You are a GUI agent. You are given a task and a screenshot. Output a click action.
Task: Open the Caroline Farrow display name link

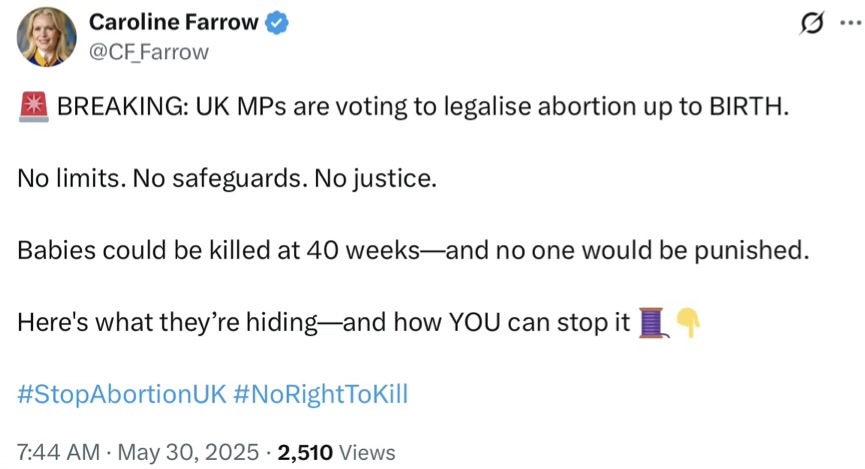point(173,22)
